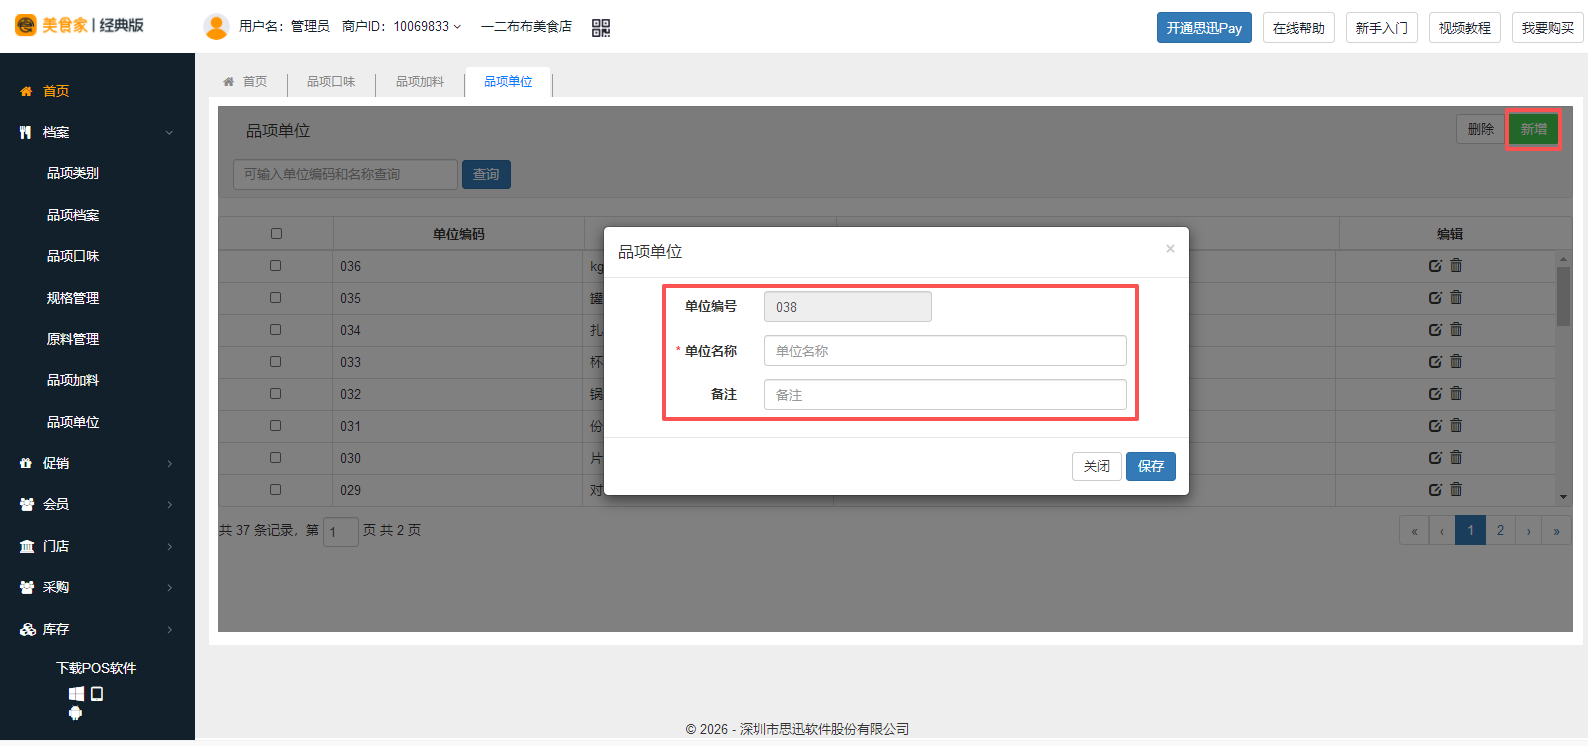Save the new unit with 保存
1588x746 pixels.
[1151, 466]
